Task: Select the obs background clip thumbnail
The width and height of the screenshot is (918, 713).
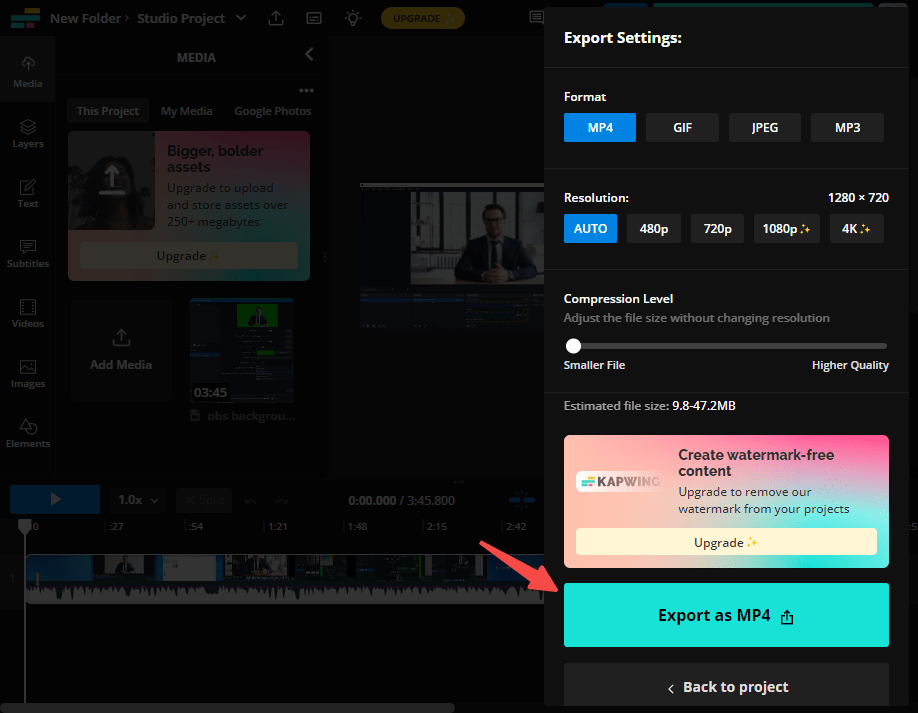Action: (x=241, y=350)
